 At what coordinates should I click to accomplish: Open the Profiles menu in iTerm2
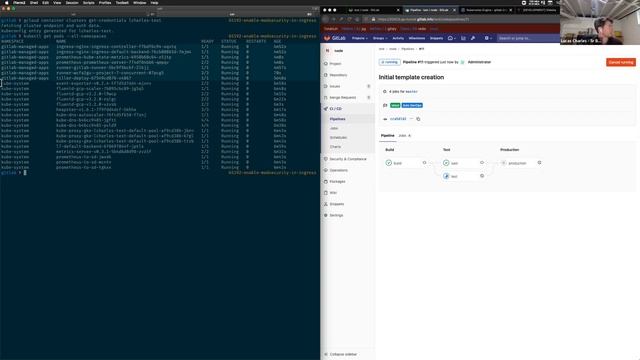(105, 2)
